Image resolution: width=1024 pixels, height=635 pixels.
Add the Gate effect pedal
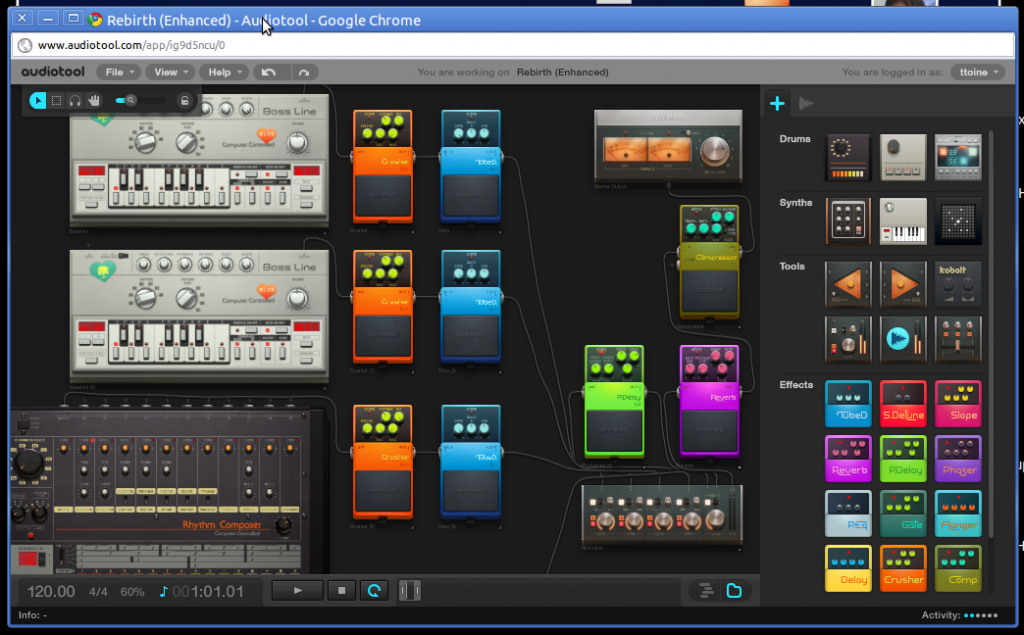coord(903,513)
